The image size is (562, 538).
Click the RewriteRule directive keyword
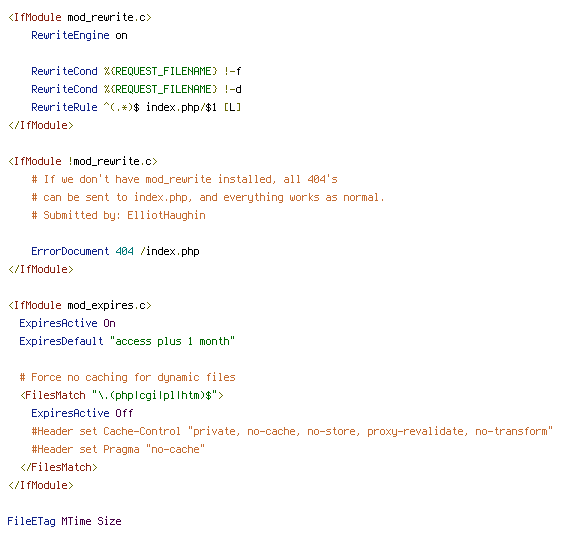tap(64, 107)
